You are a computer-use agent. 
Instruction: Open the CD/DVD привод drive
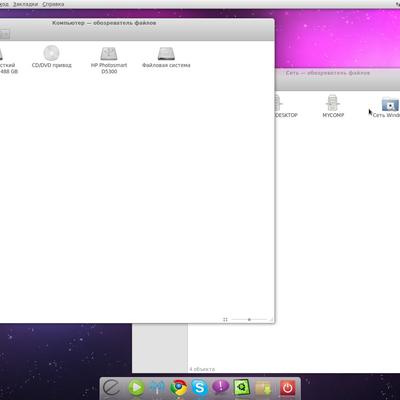pos(51,57)
